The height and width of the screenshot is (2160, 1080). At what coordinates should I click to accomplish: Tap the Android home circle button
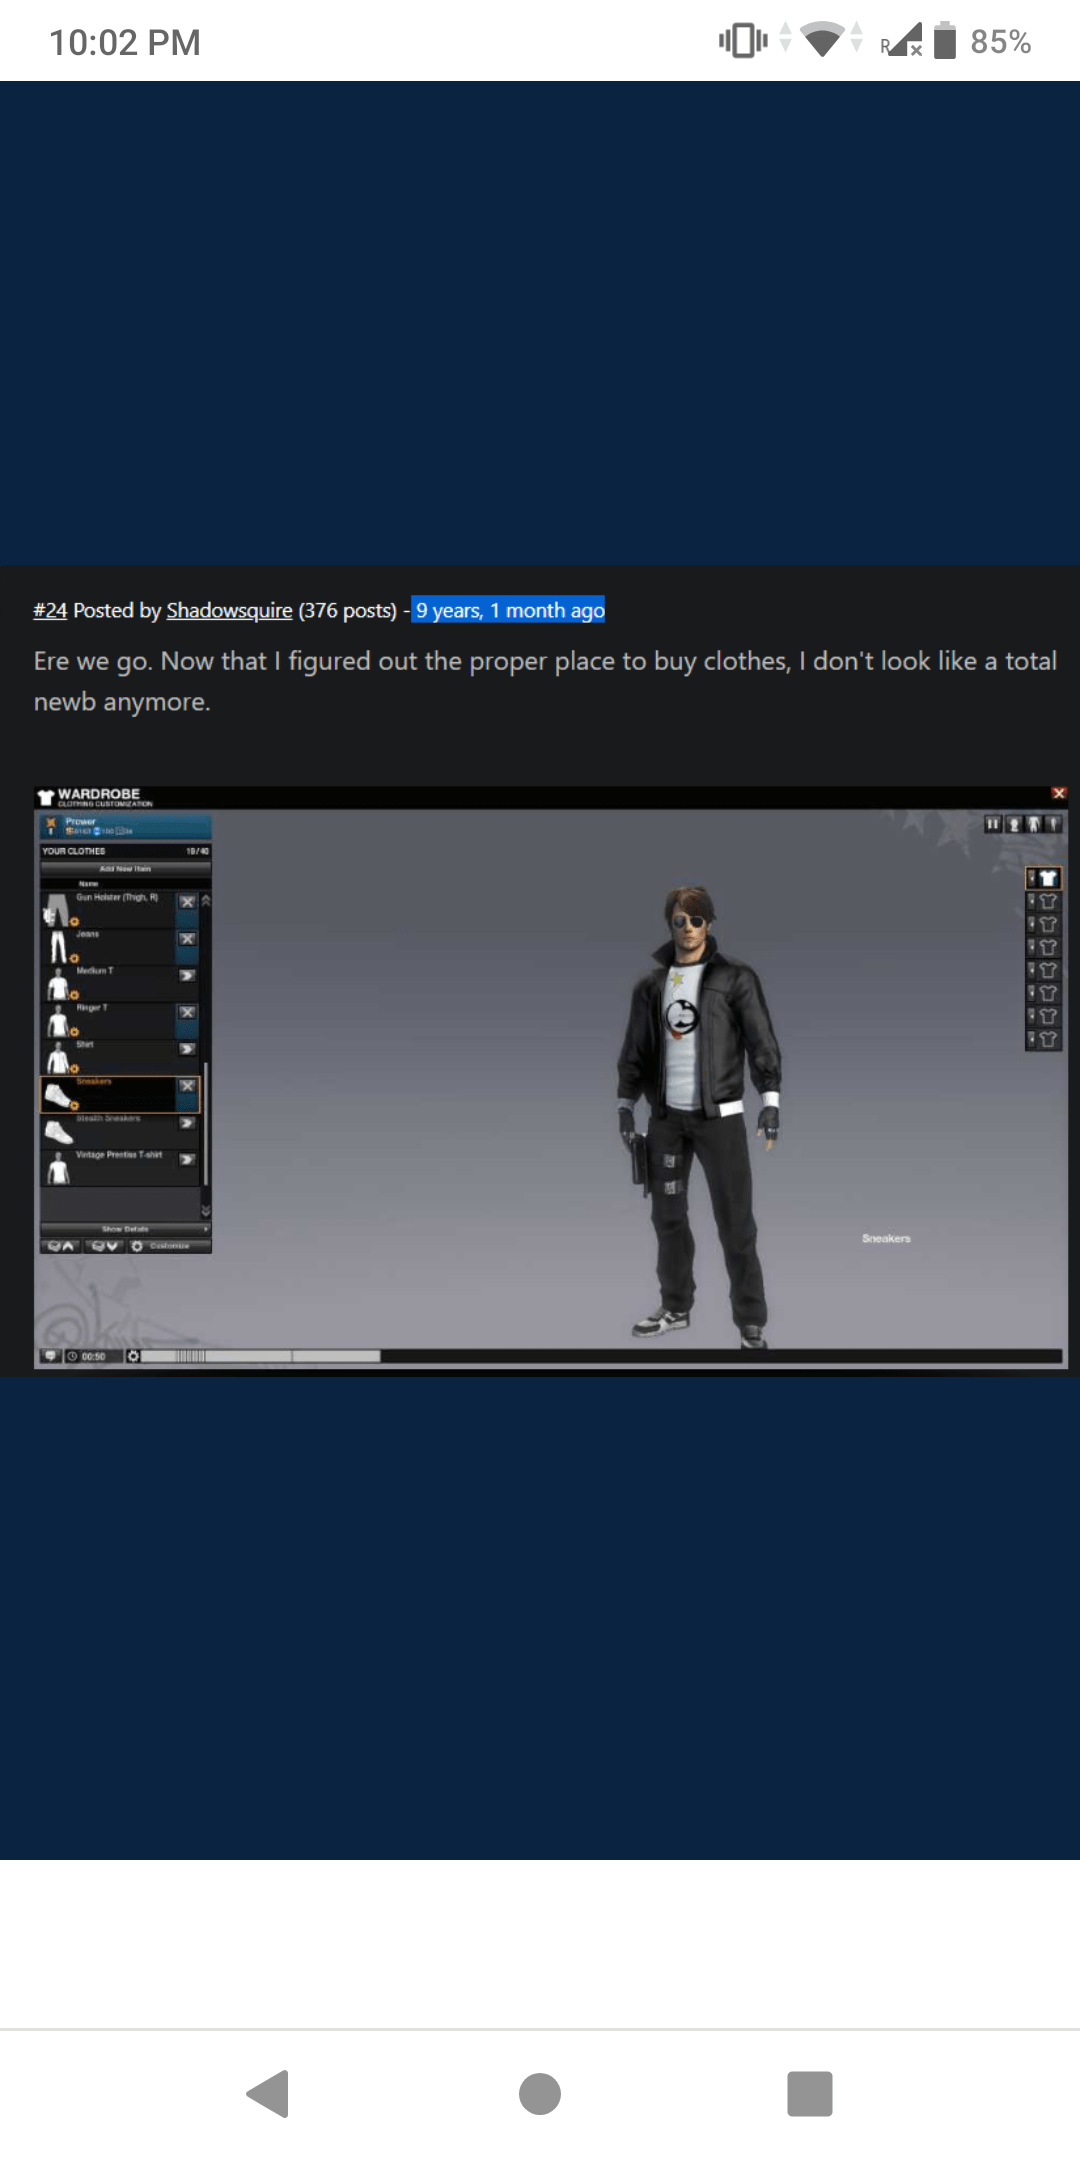(540, 2093)
